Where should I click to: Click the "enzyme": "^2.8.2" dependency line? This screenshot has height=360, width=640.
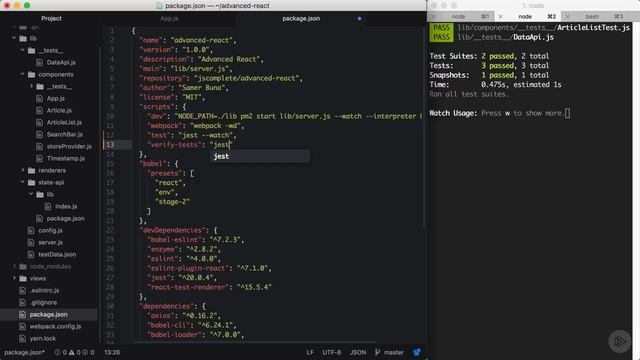pos(184,249)
